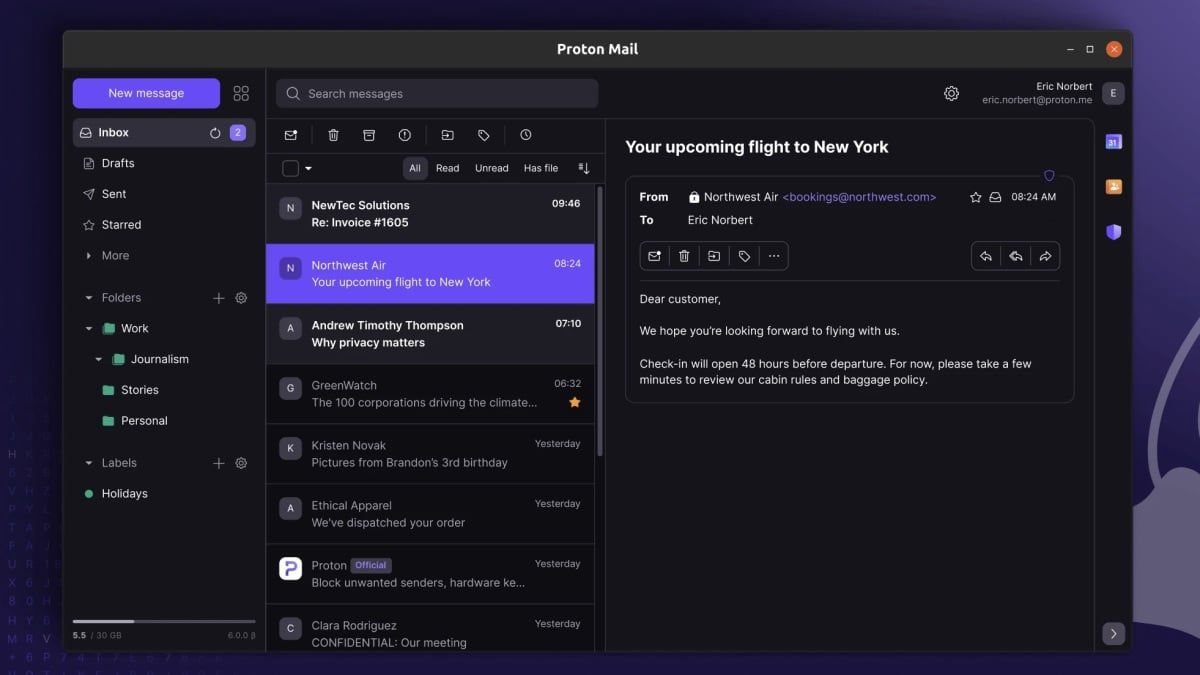Star the Northwest Air message header
1200x675 pixels.
point(976,198)
